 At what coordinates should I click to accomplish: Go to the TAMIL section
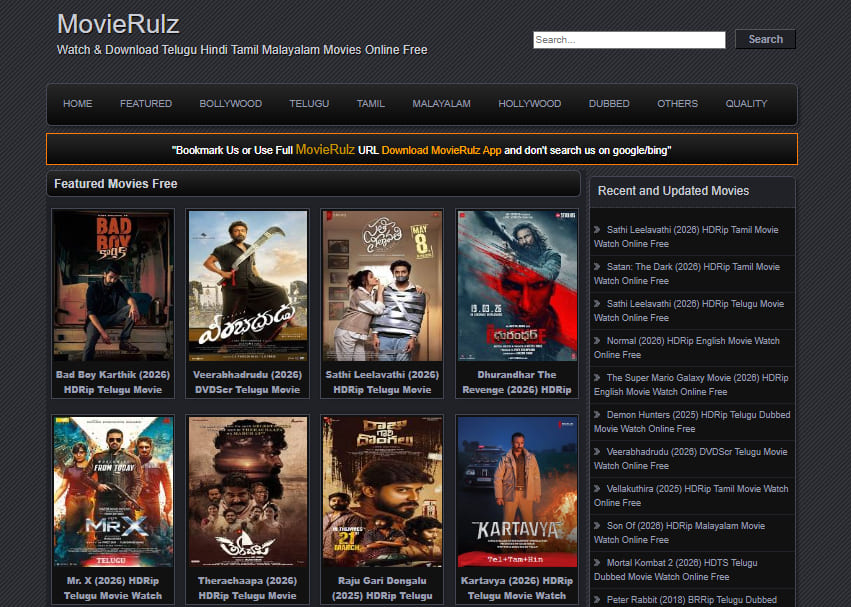[x=371, y=104]
